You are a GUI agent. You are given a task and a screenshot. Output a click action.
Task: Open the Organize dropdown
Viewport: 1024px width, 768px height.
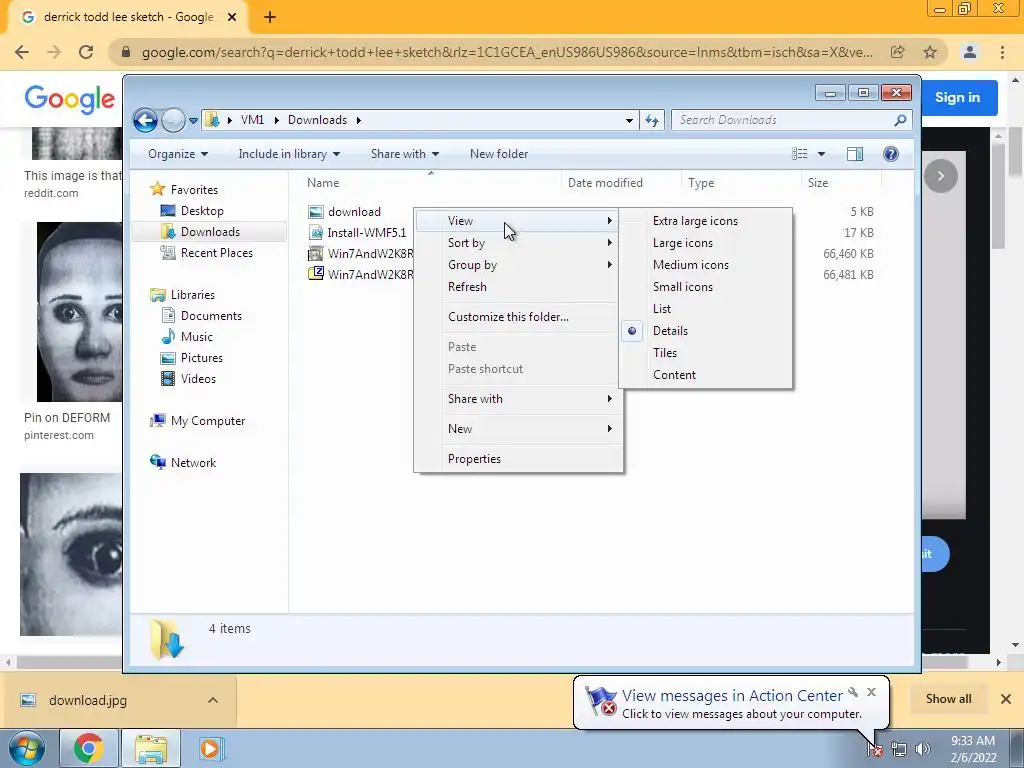pos(178,154)
